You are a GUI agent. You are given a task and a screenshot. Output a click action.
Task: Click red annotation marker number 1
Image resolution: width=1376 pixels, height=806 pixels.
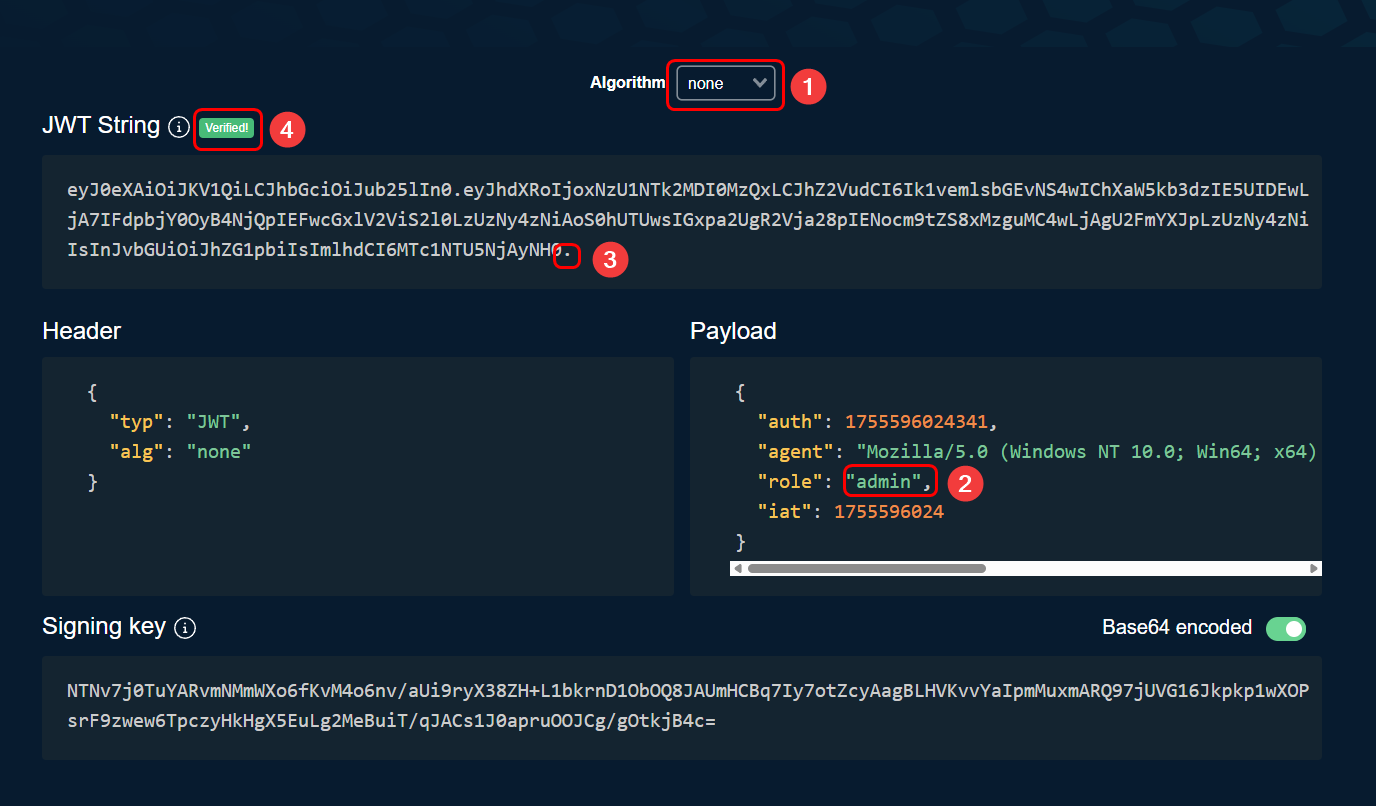pyautogui.click(x=808, y=86)
